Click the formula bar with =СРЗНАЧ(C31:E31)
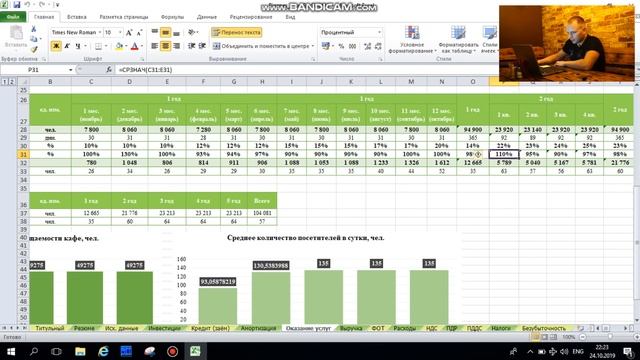 click(x=306, y=70)
